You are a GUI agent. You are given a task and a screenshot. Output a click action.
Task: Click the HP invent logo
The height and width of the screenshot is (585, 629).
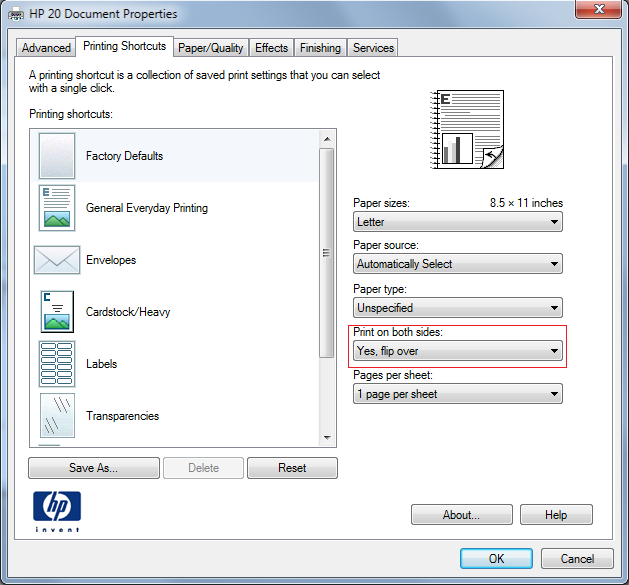click(x=57, y=512)
